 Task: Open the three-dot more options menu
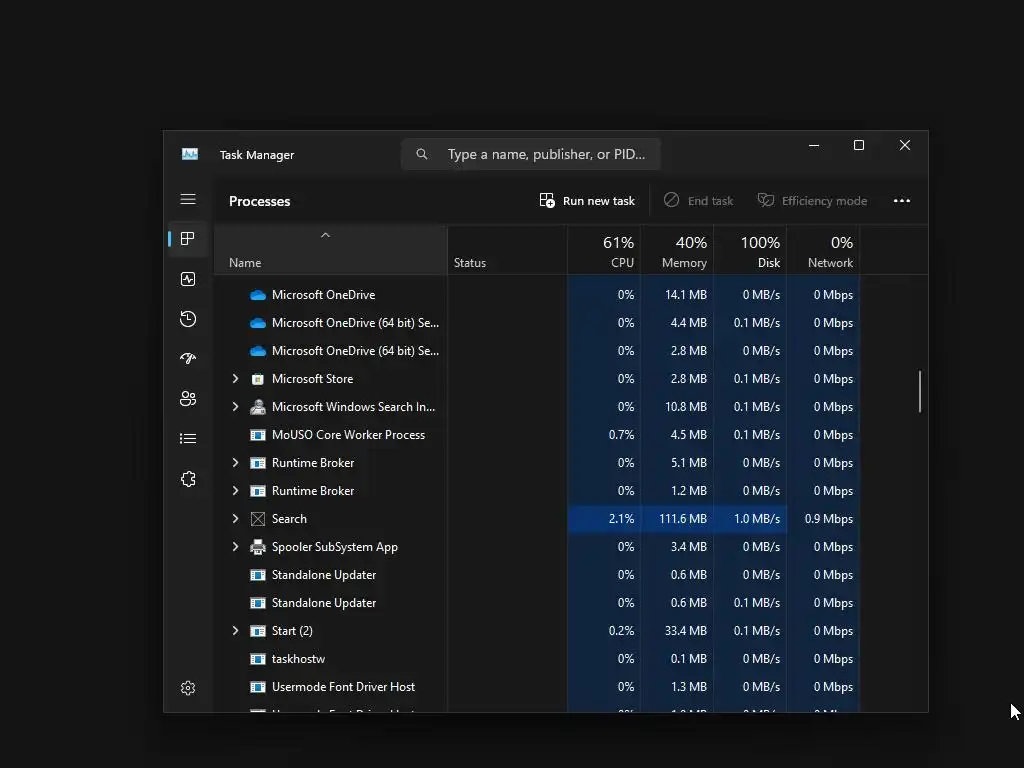pos(902,200)
